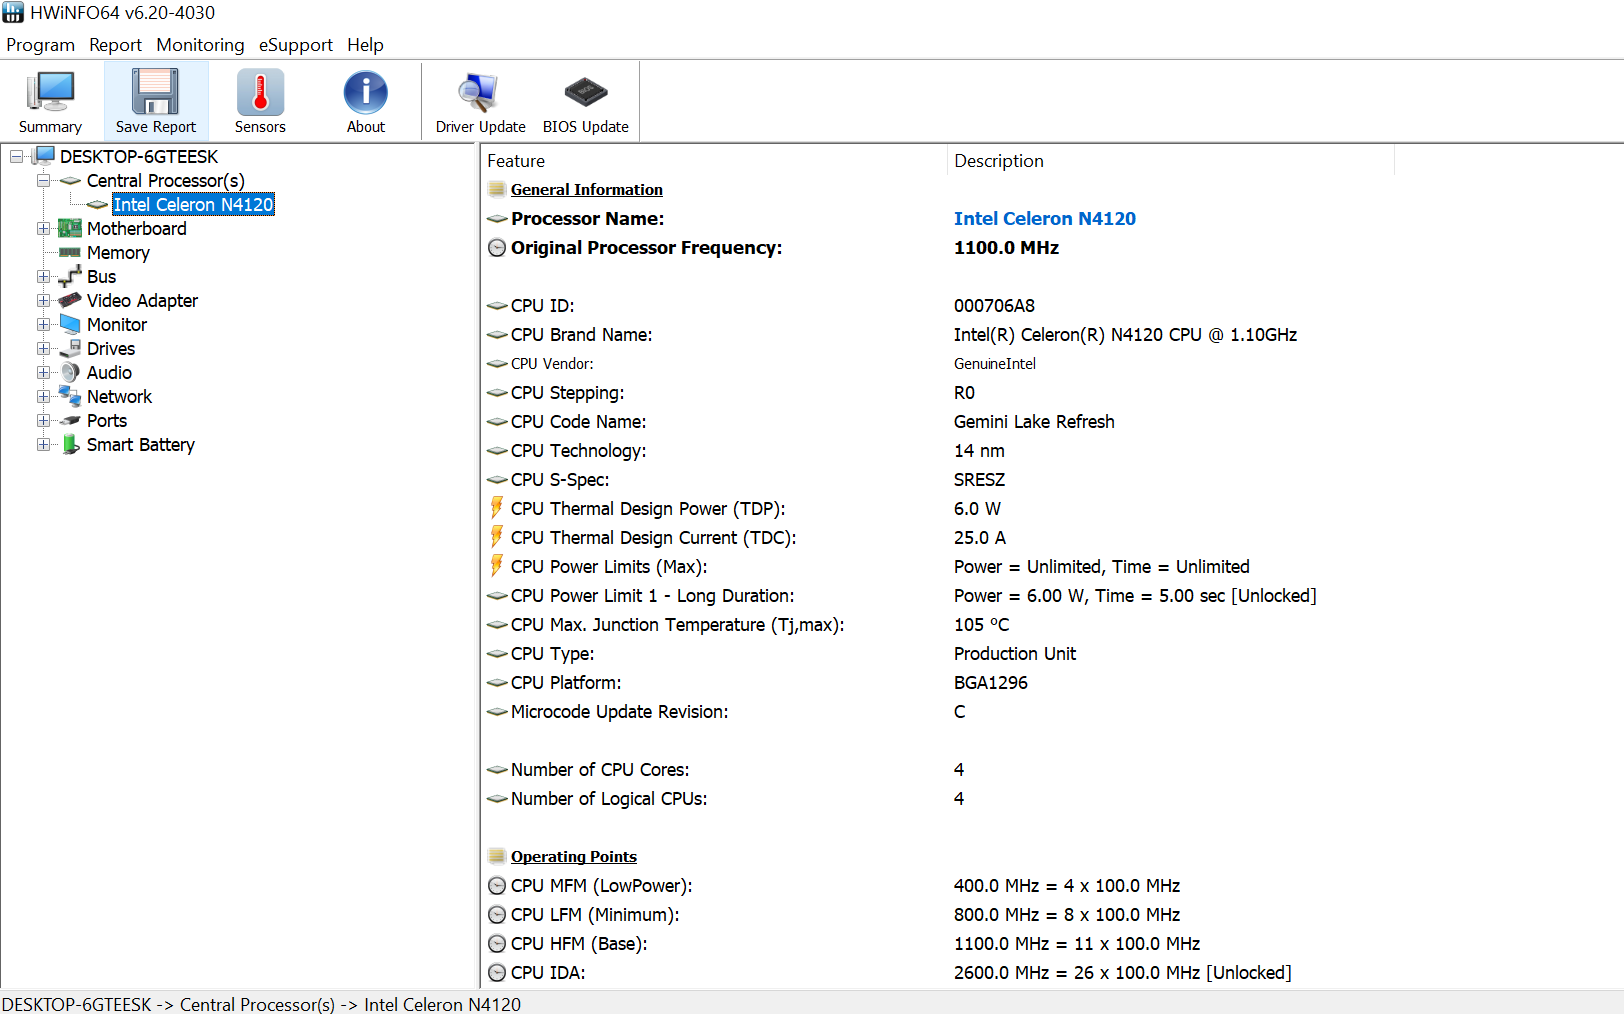Select the CPU S-Spec row
The height and width of the screenshot is (1014, 1624).
point(1050,480)
